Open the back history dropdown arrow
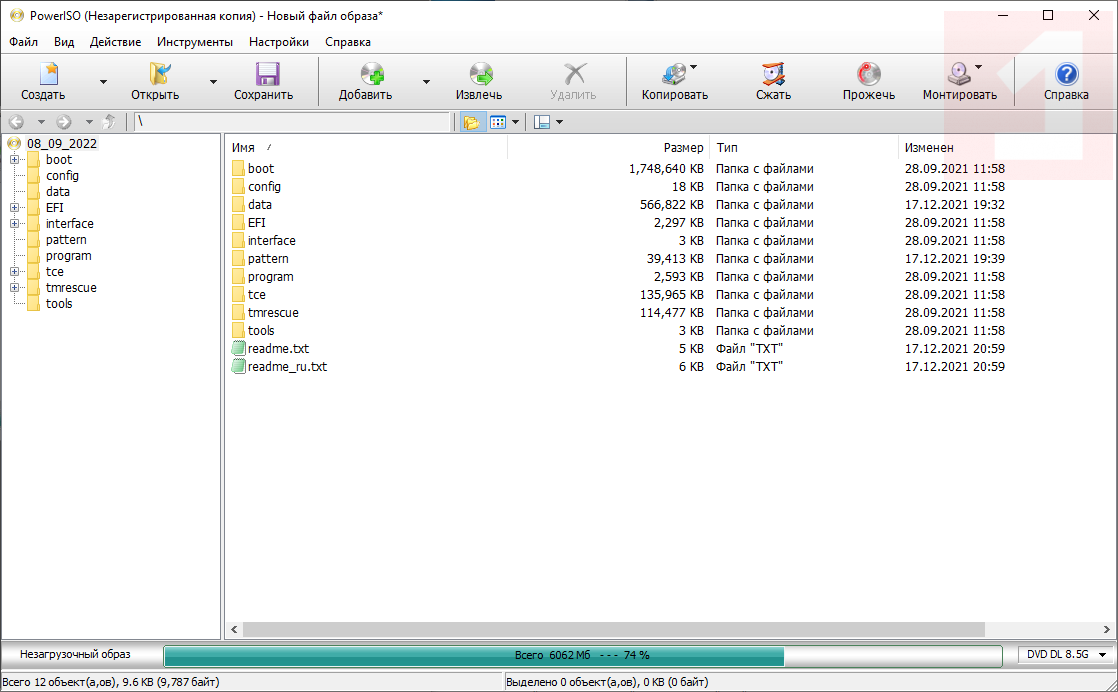 click(41, 122)
